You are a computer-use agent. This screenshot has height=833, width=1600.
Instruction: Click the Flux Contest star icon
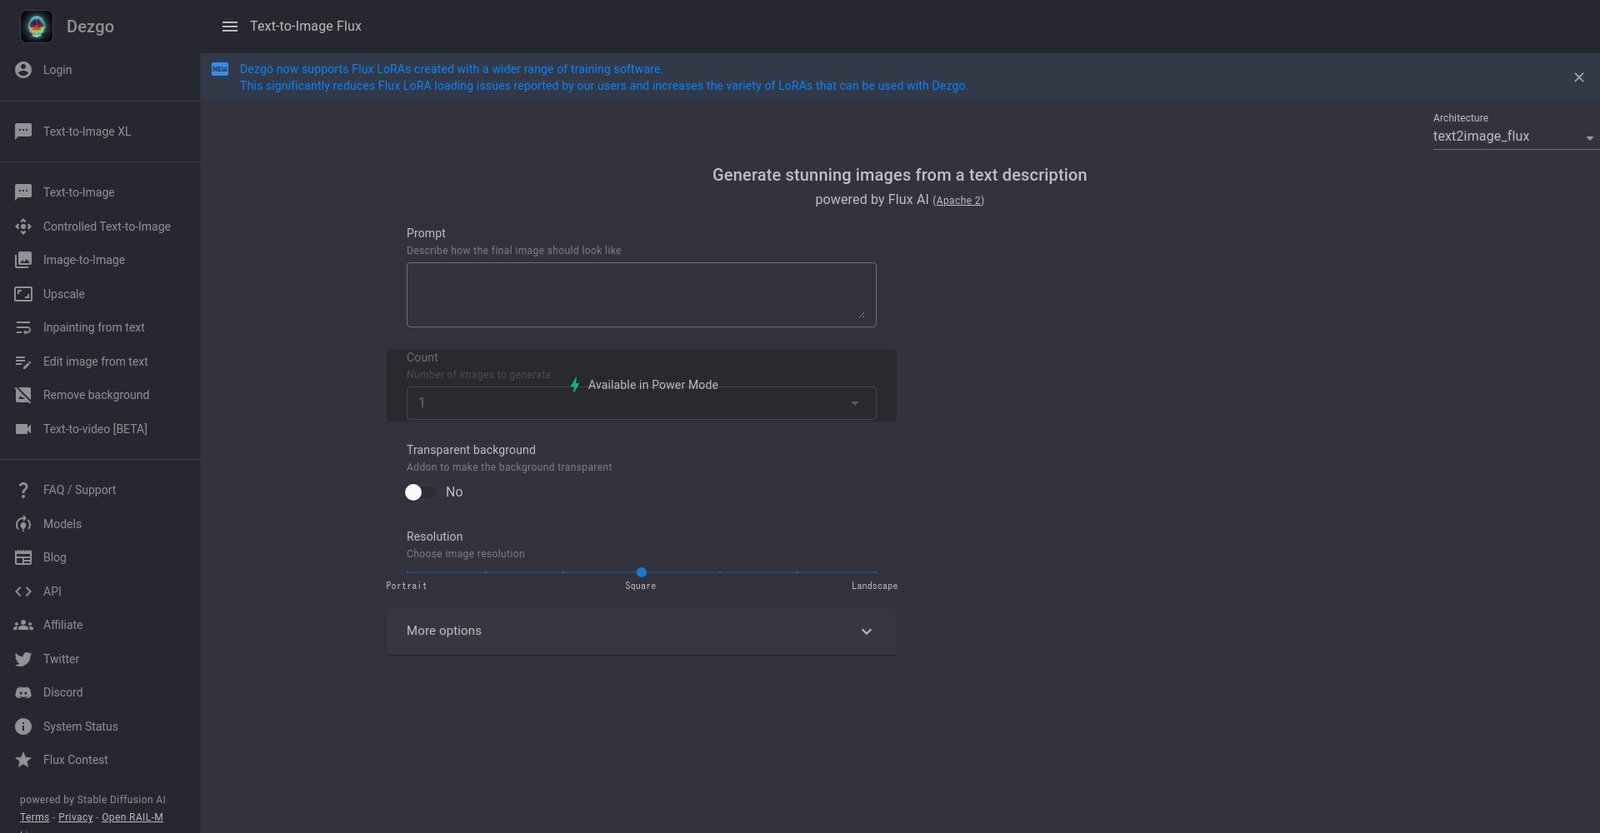[x=23, y=760]
